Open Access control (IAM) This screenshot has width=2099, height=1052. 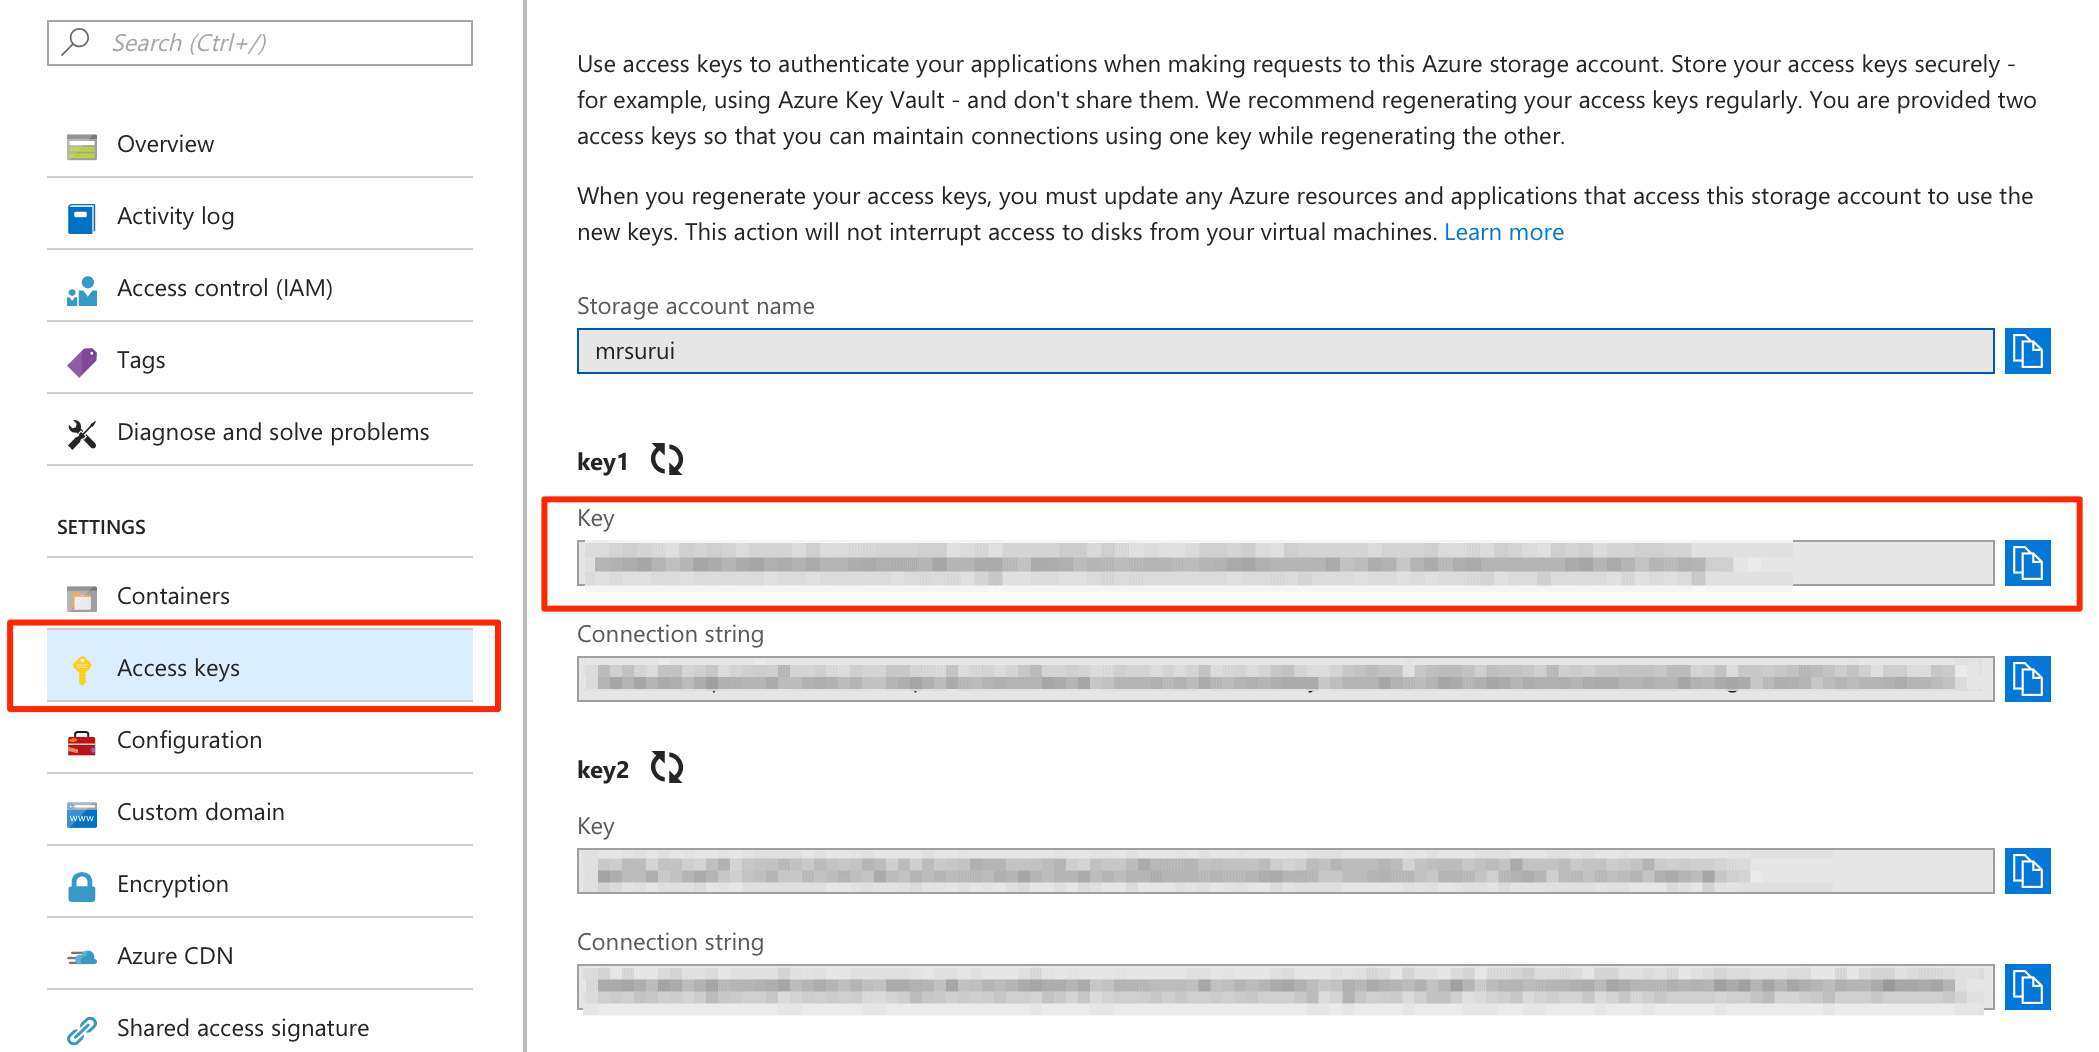[225, 287]
